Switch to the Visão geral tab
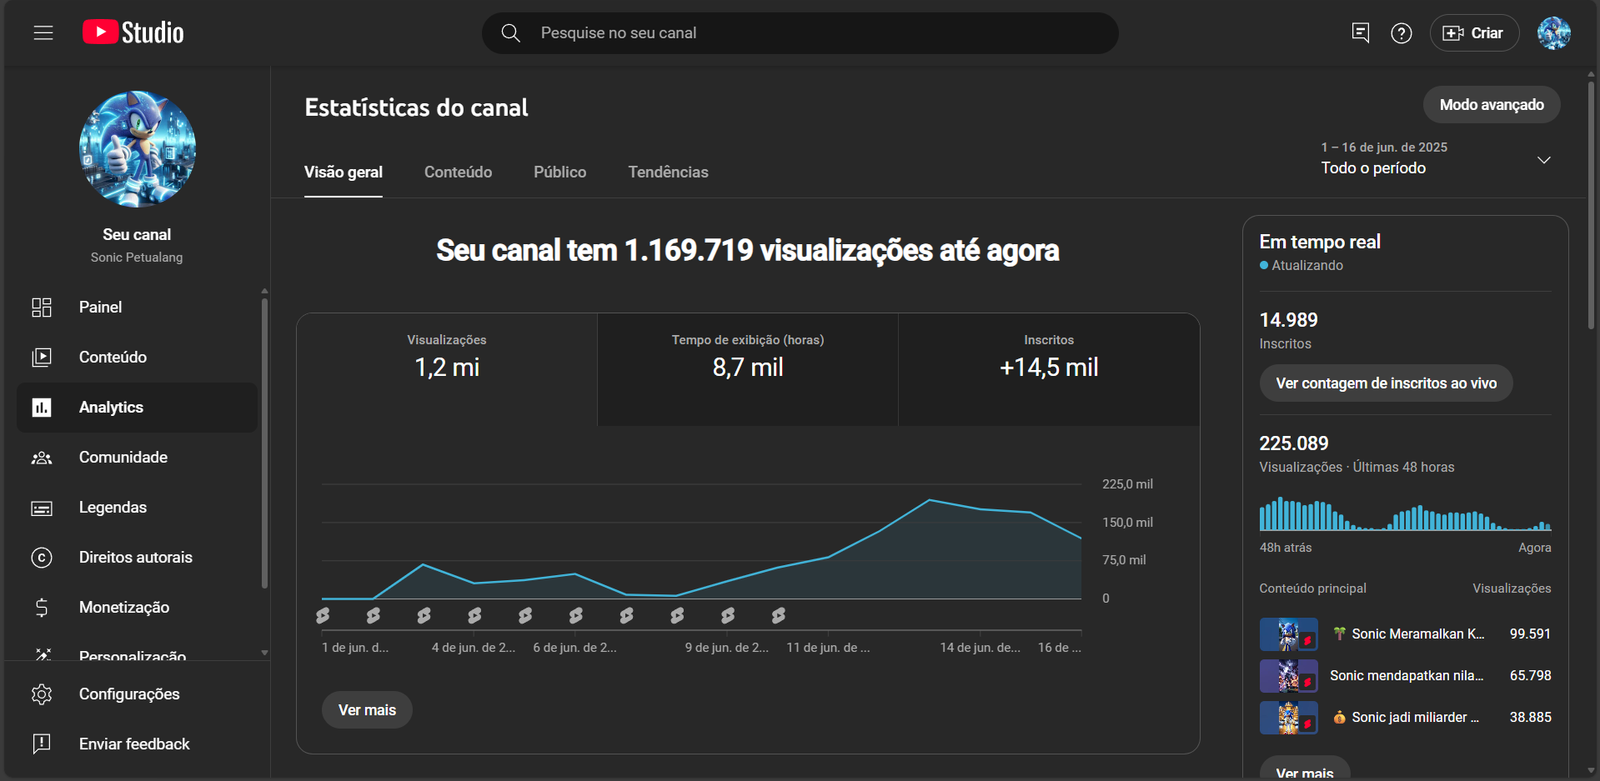 [343, 172]
